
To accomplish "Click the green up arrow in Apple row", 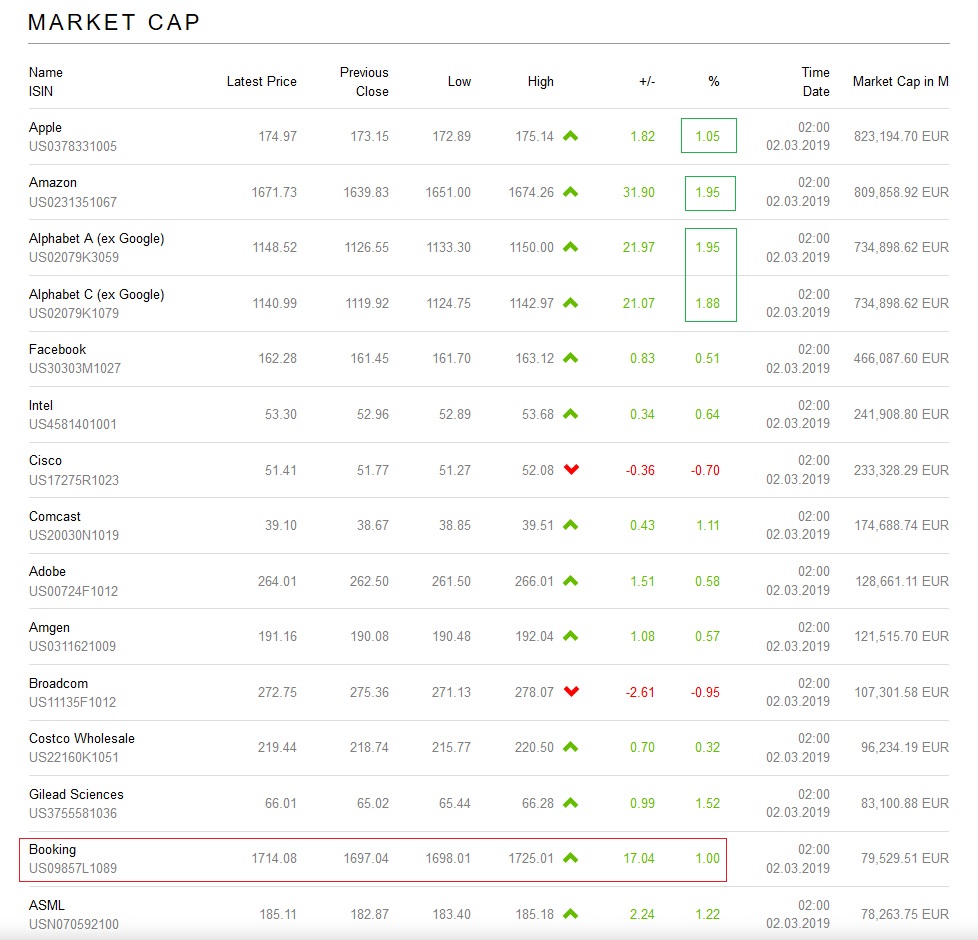I will 570,136.
